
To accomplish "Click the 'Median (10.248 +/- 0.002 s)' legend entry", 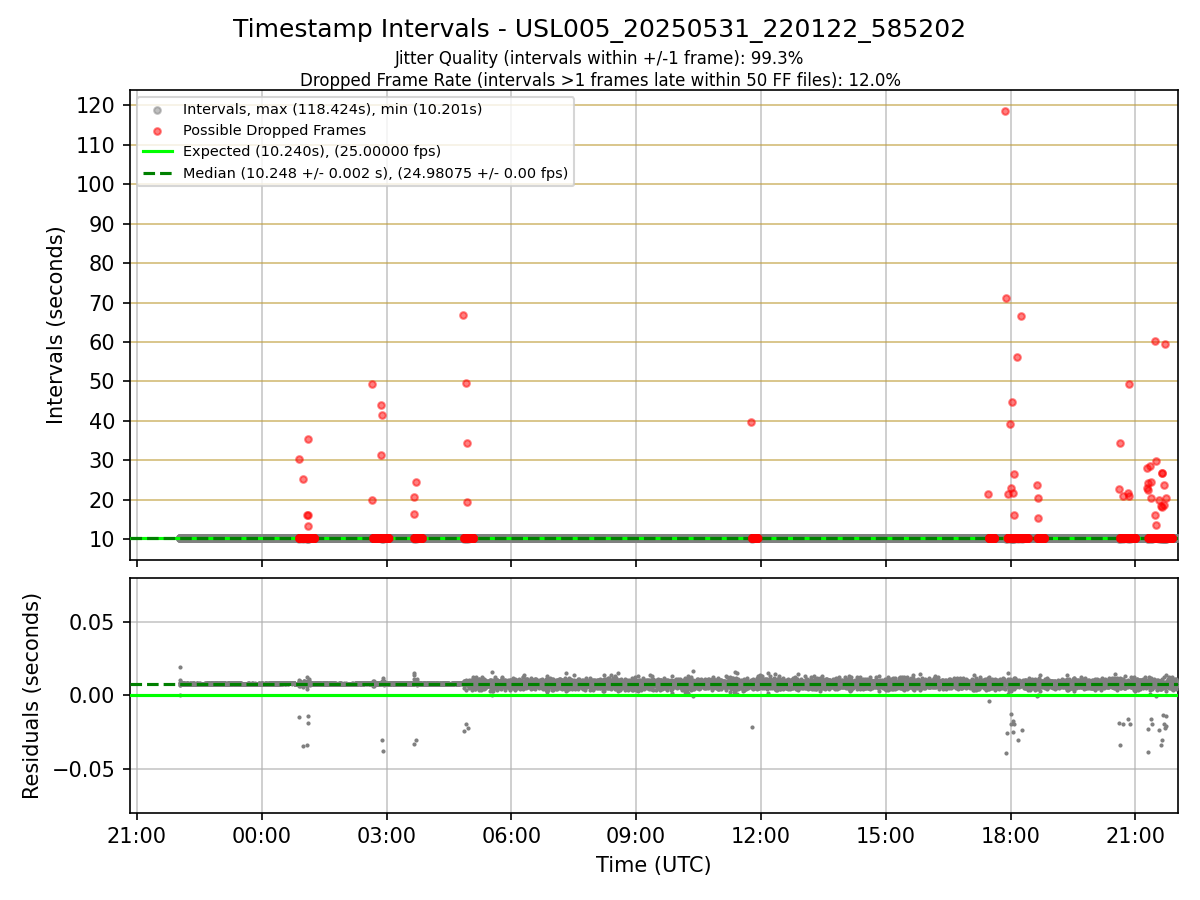I will [375, 173].
